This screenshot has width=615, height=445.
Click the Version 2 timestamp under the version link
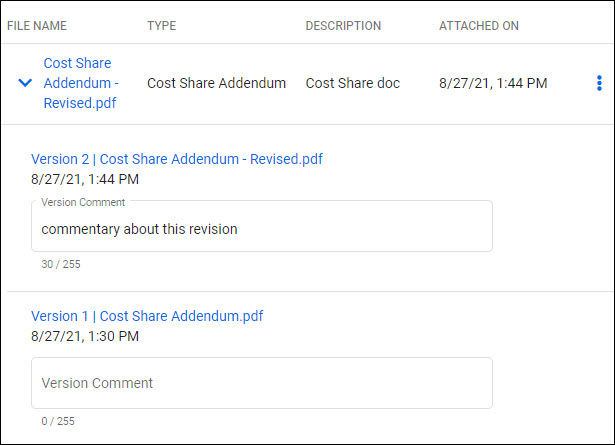(85, 180)
